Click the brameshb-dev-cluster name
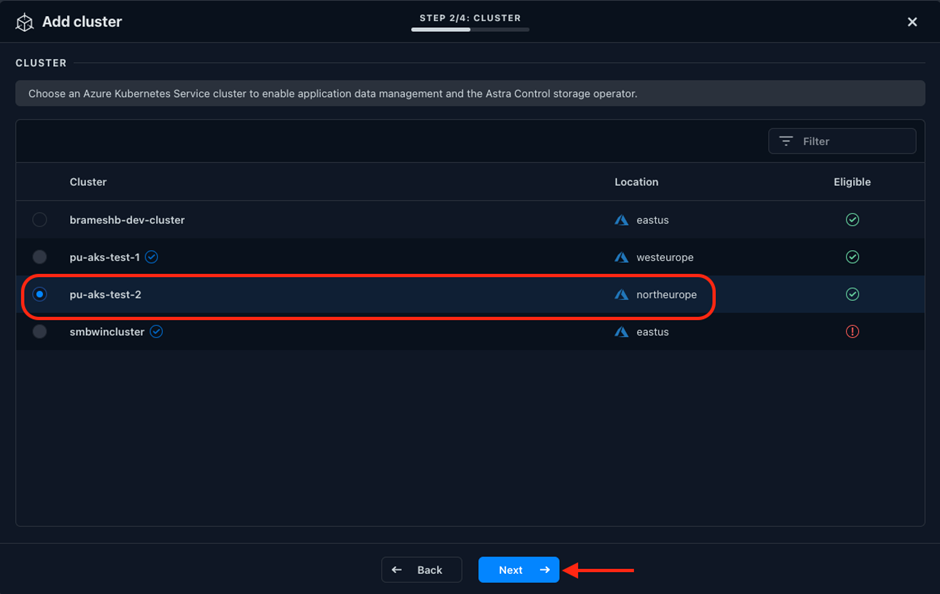 [x=127, y=220]
